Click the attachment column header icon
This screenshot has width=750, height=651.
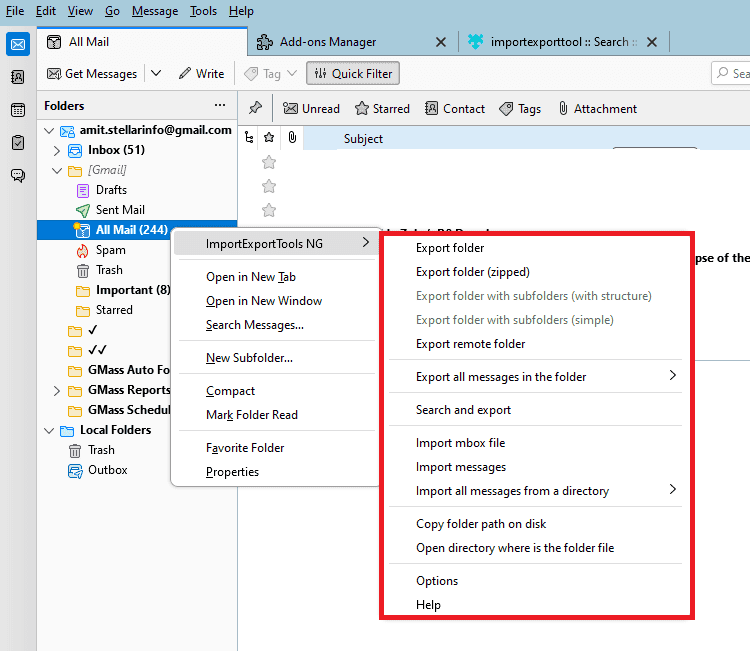pos(292,138)
